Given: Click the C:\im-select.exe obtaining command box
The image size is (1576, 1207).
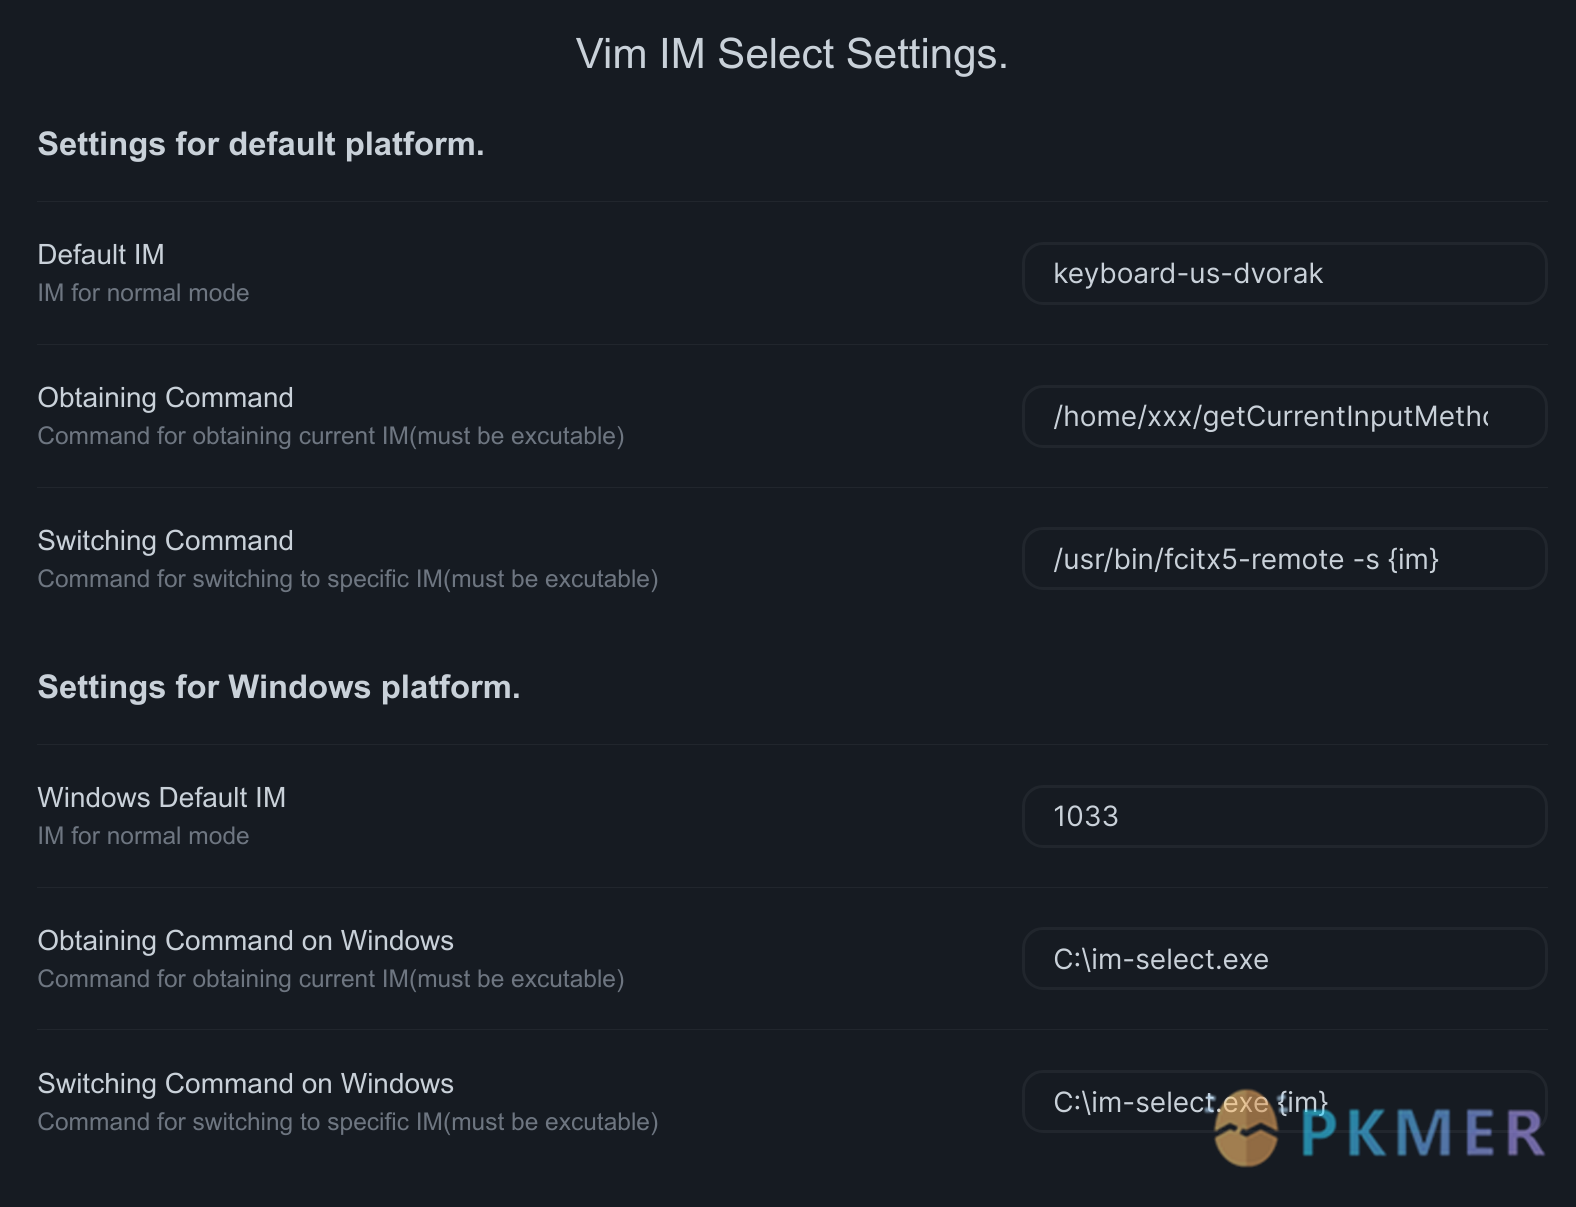Looking at the screenshot, I should [x=1283, y=959].
